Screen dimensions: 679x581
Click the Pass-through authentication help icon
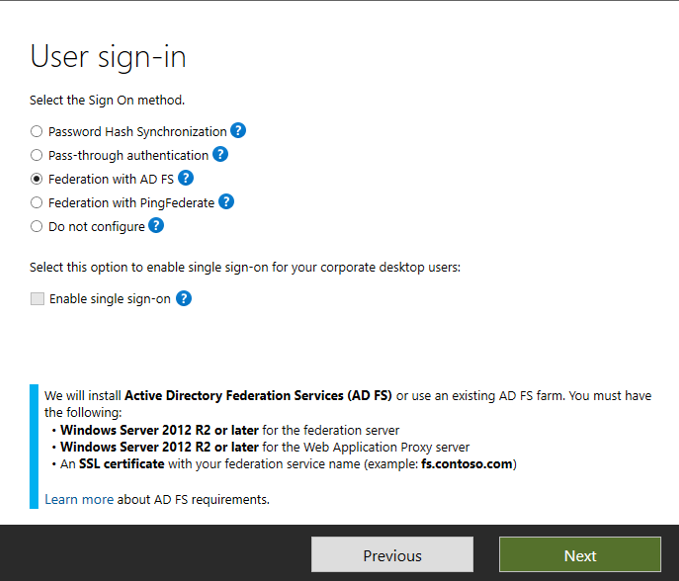point(220,155)
